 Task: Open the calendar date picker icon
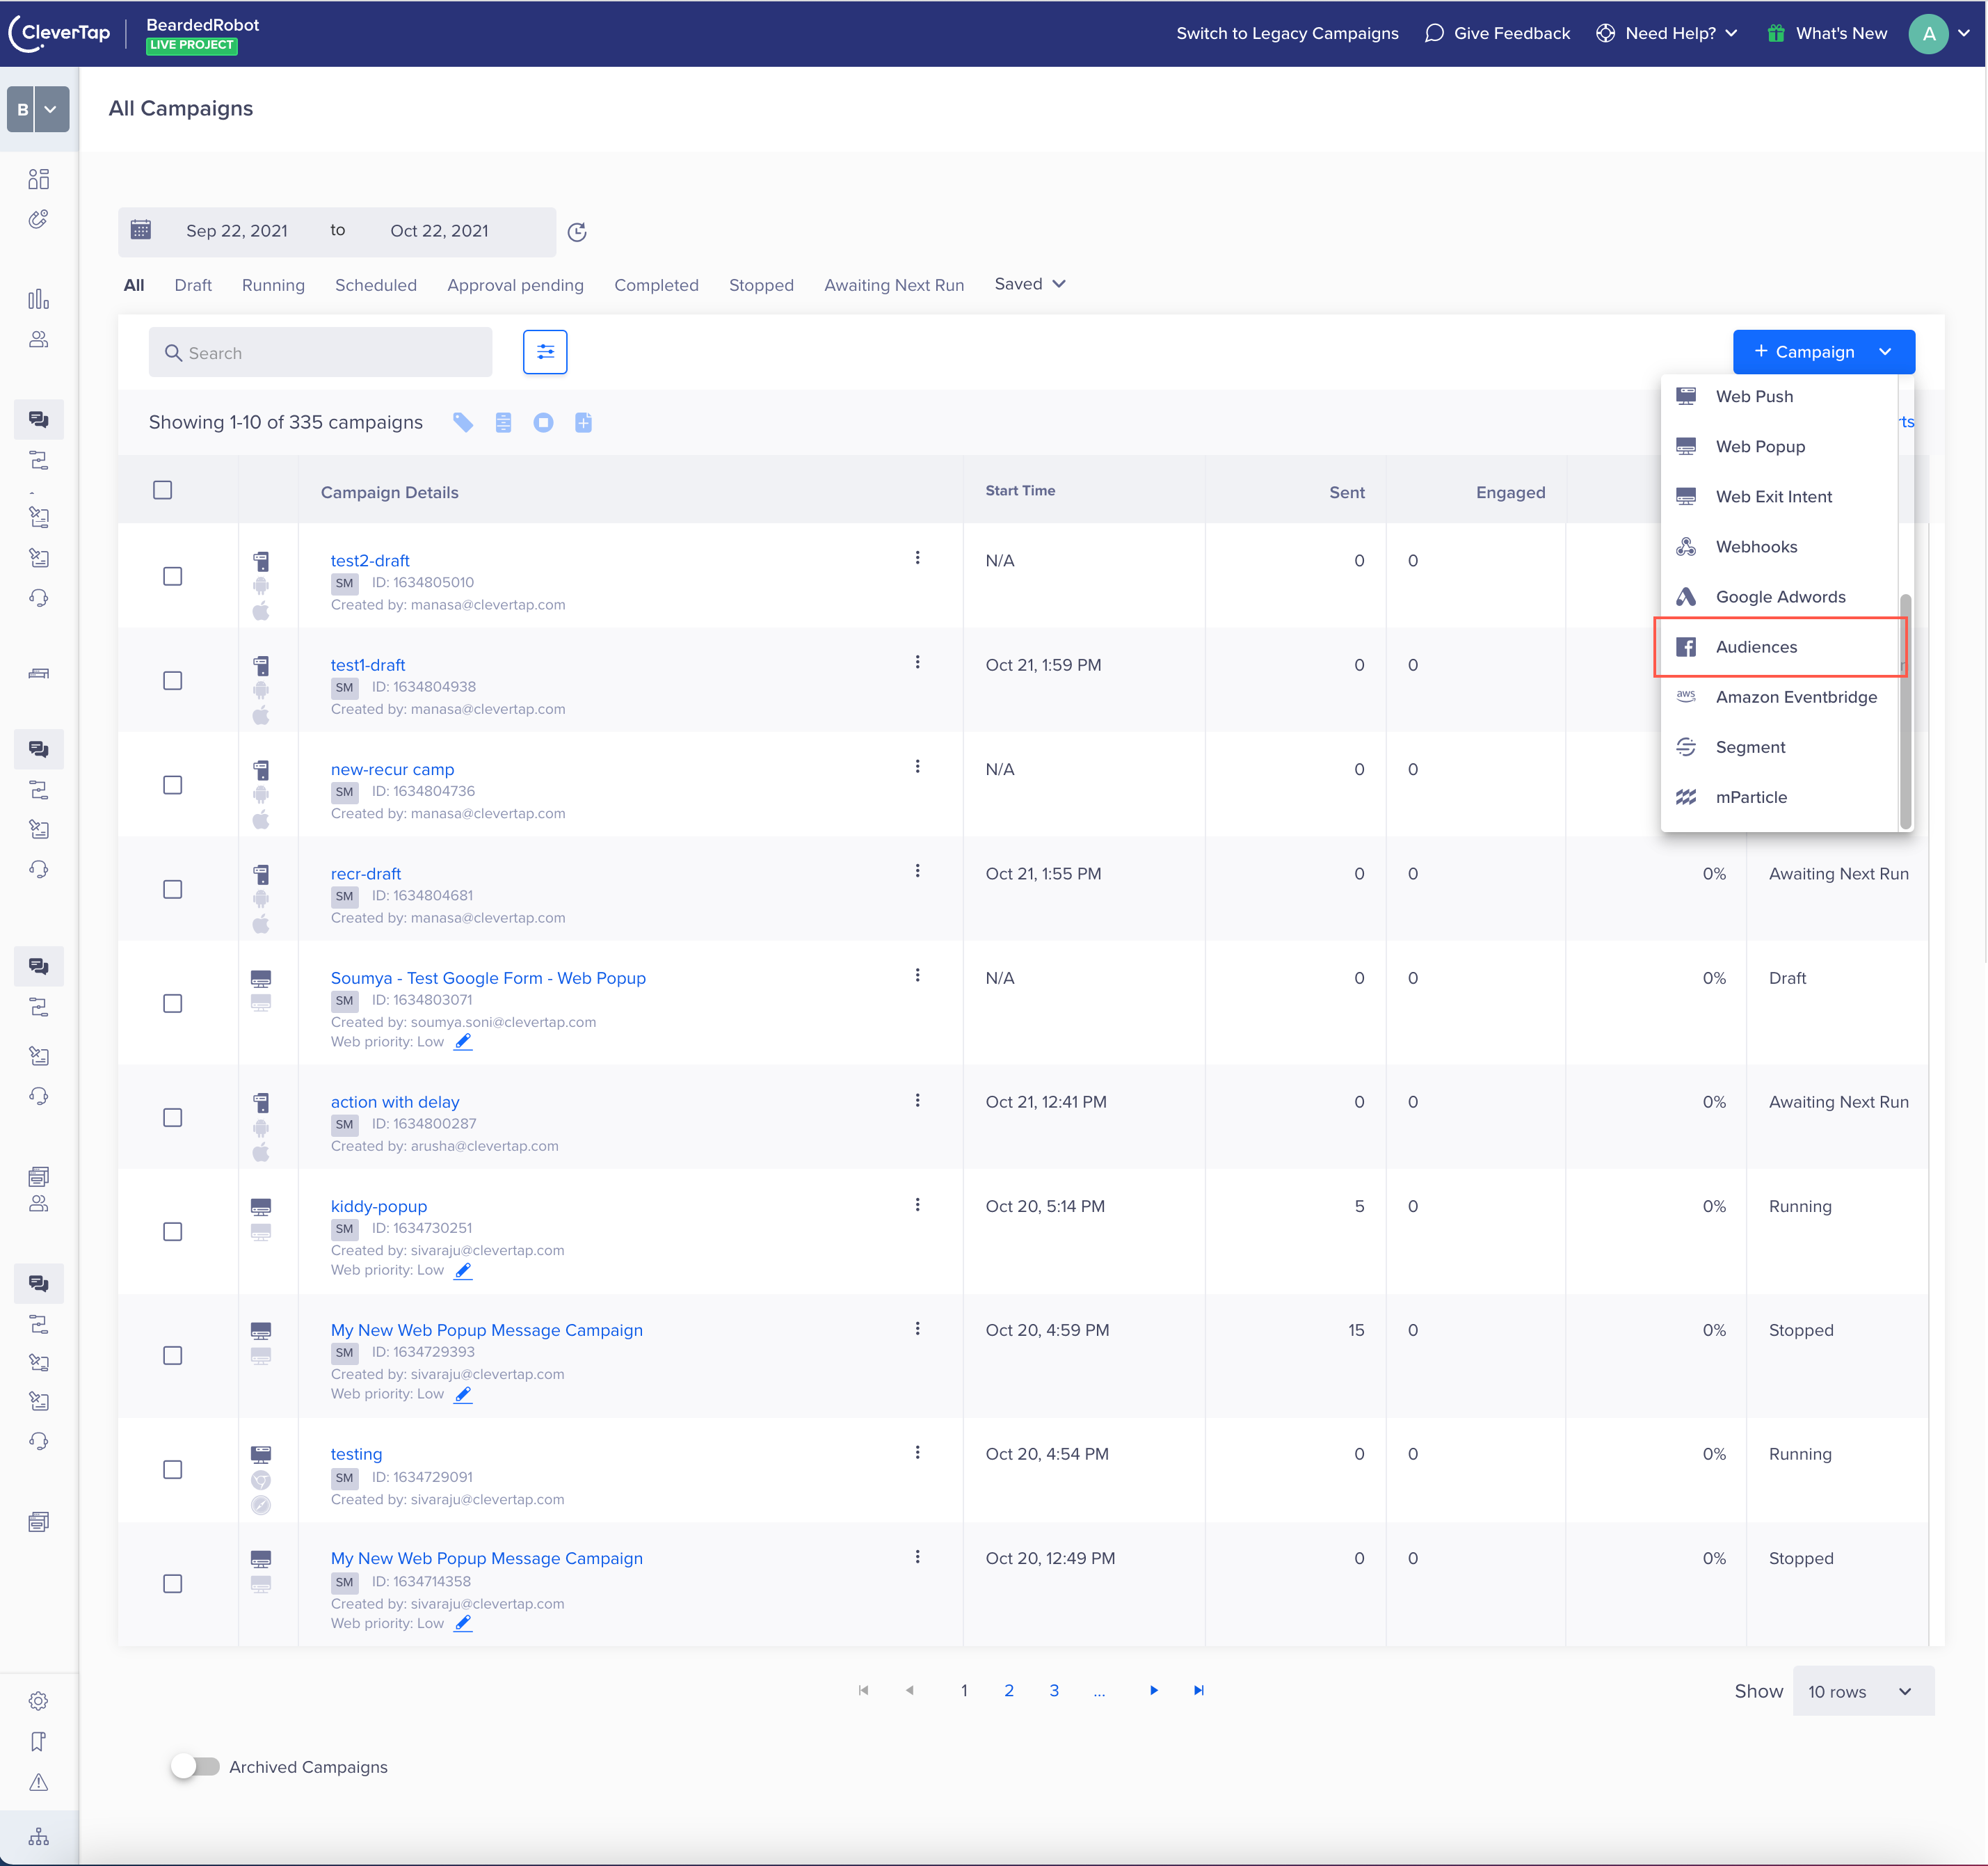coord(141,231)
